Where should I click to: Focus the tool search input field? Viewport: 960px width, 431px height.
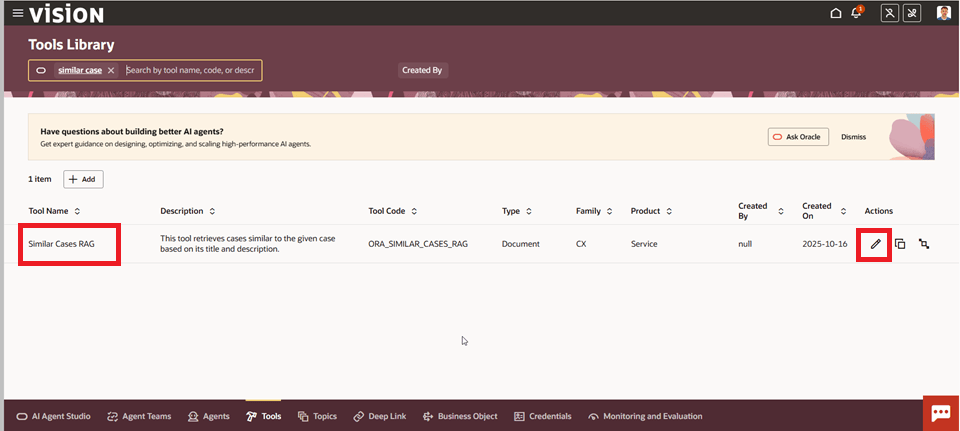point(190,70)
